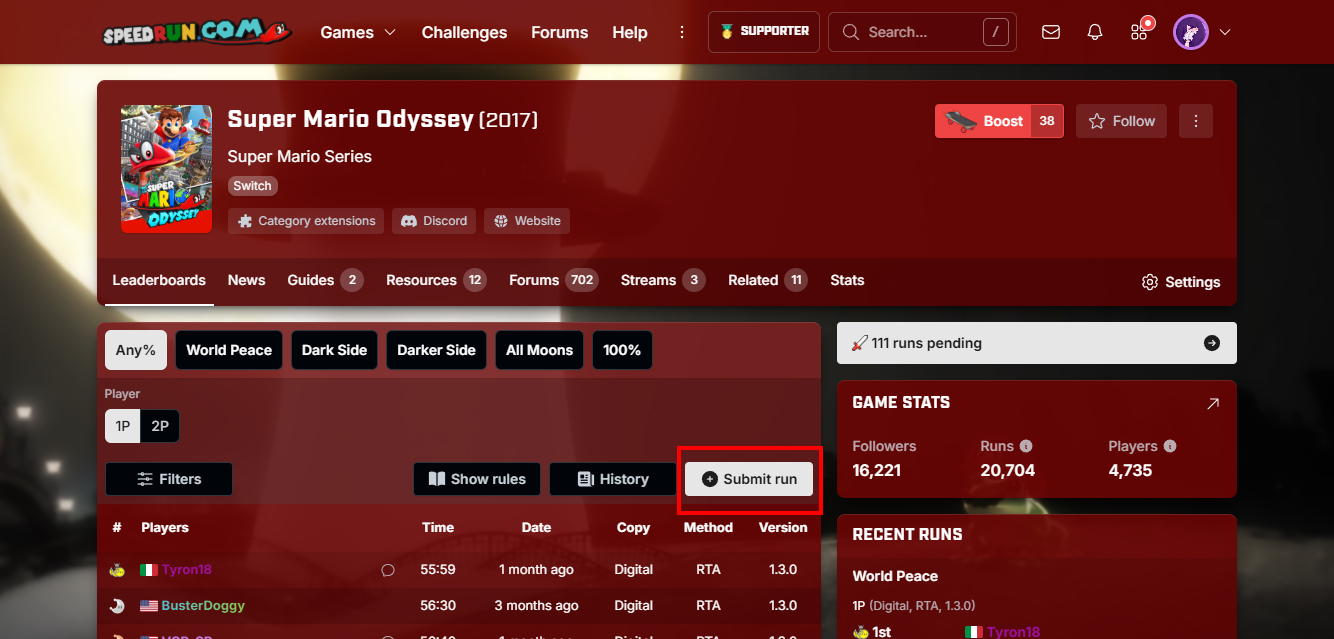Select the Dark Side category

(x=334, y=350)
